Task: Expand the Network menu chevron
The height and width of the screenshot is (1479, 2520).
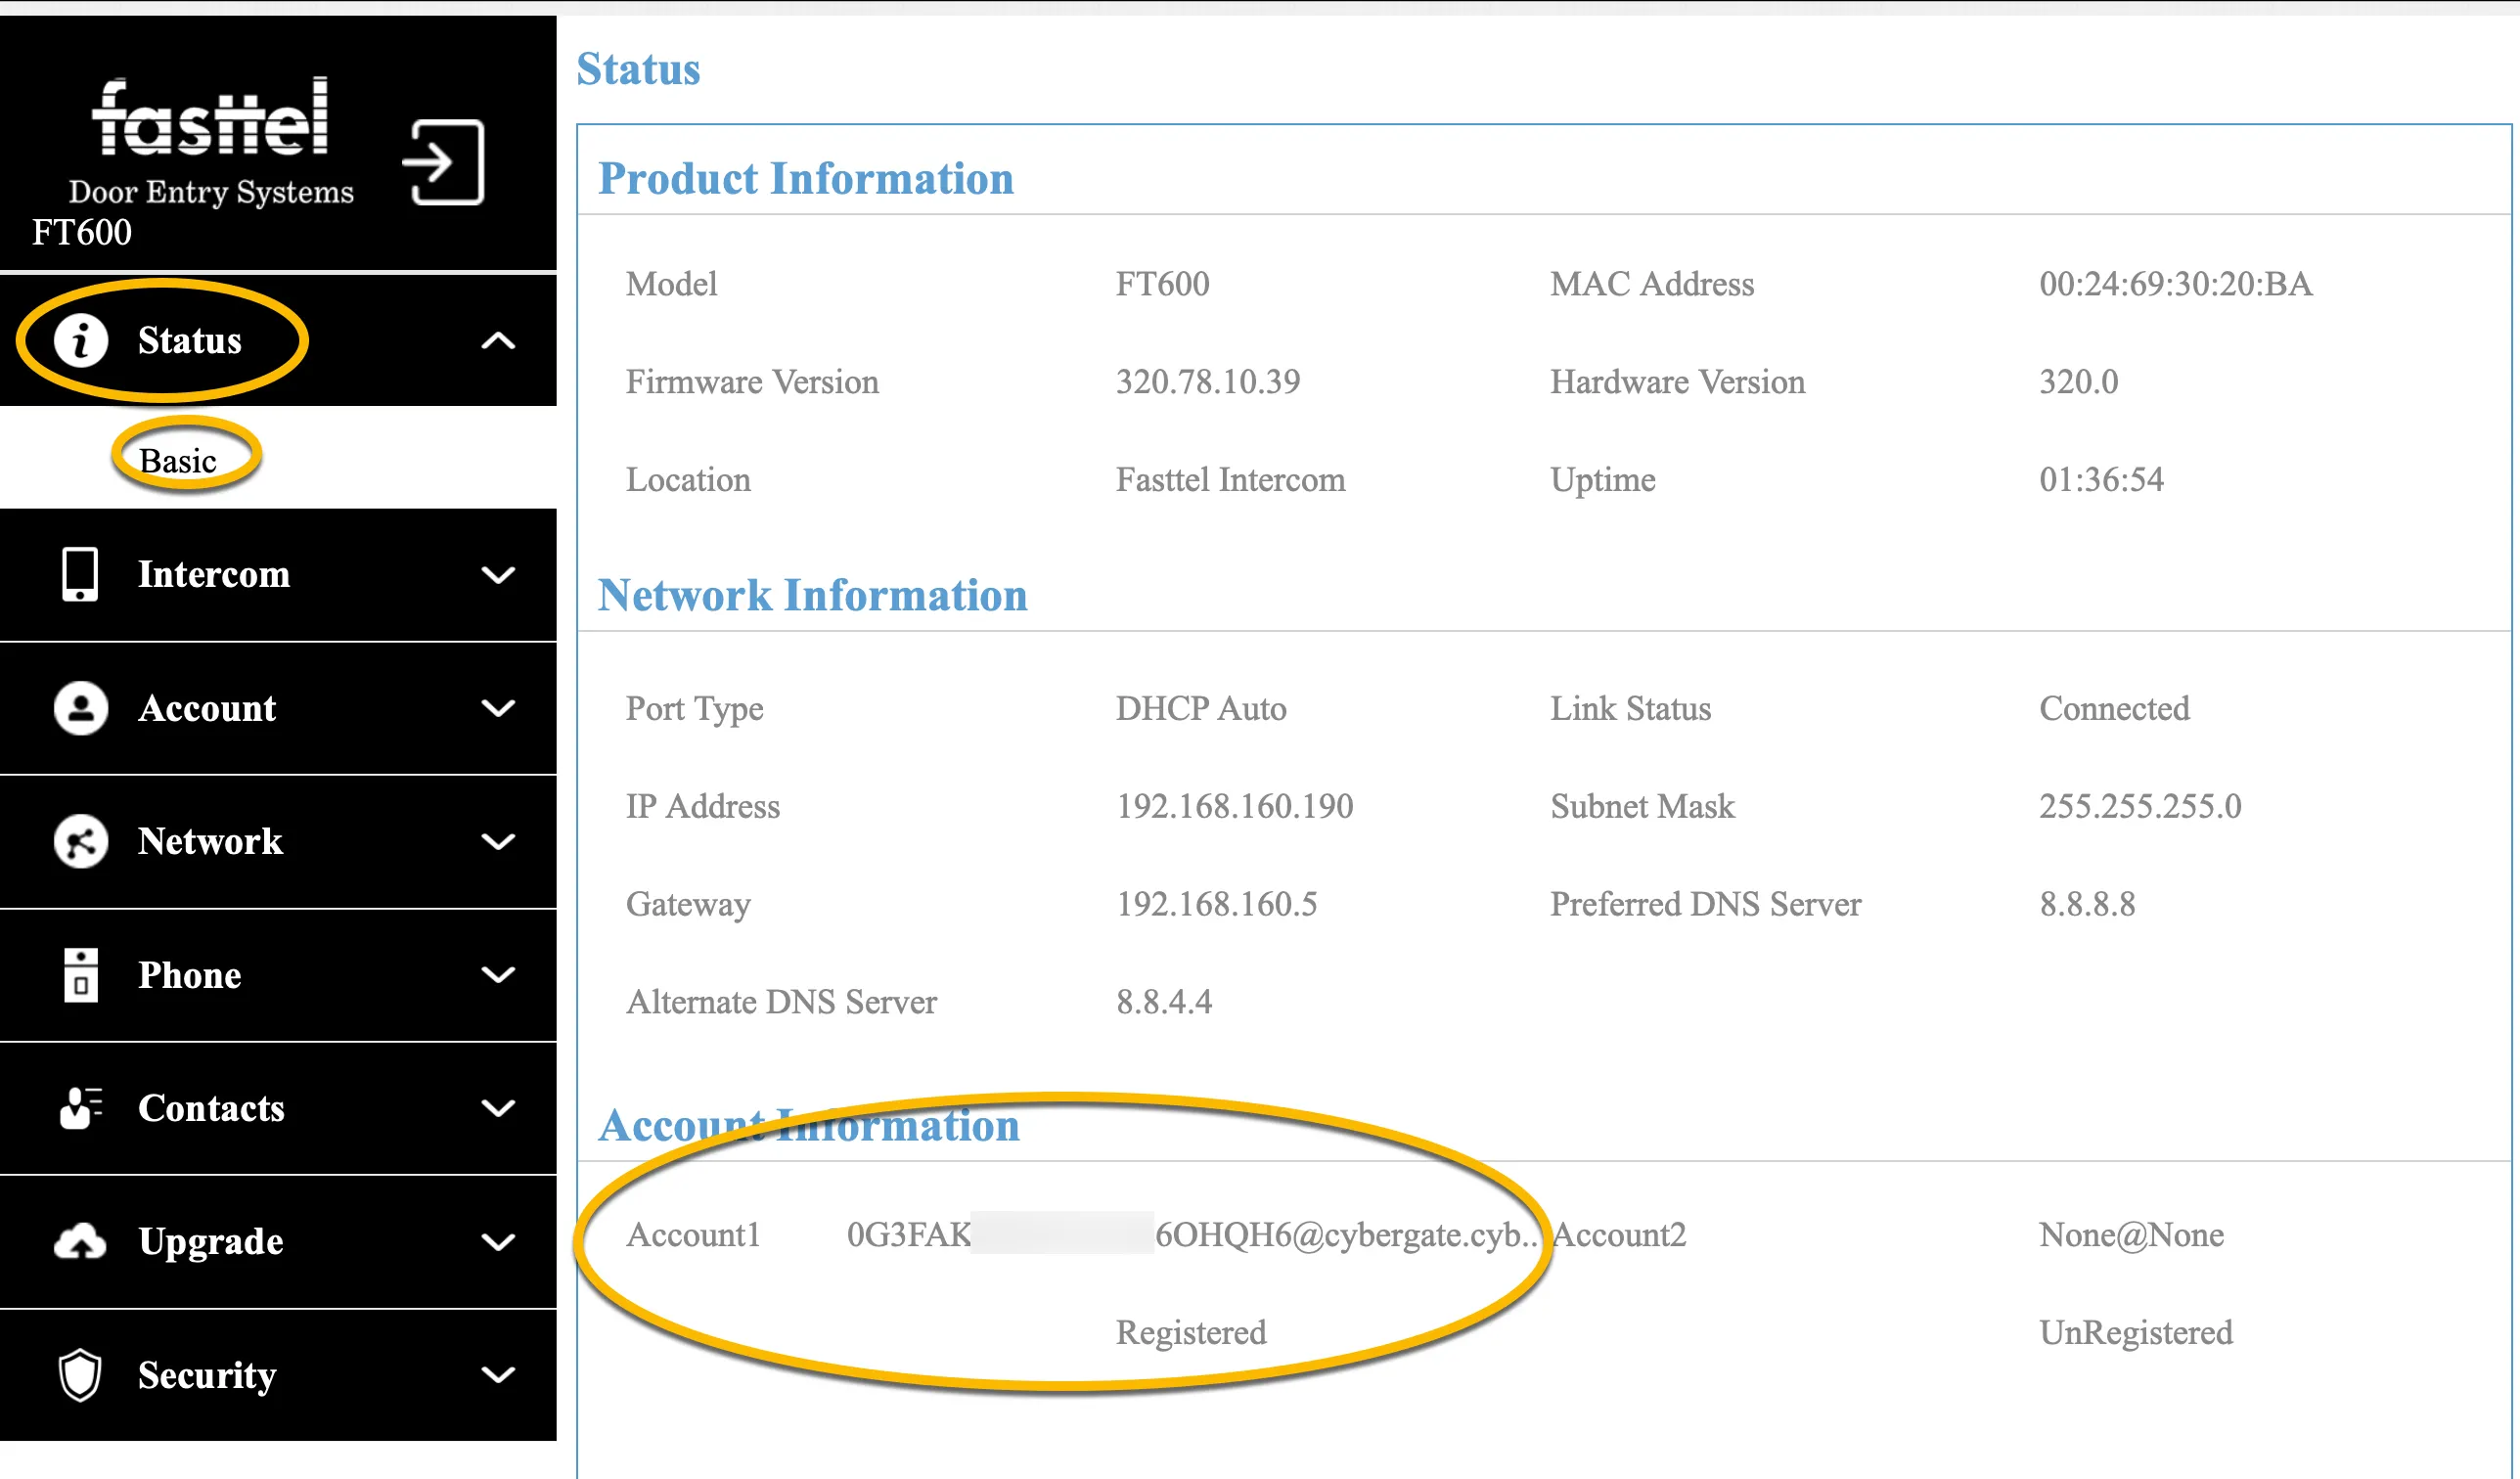Action: pos(498,841)
